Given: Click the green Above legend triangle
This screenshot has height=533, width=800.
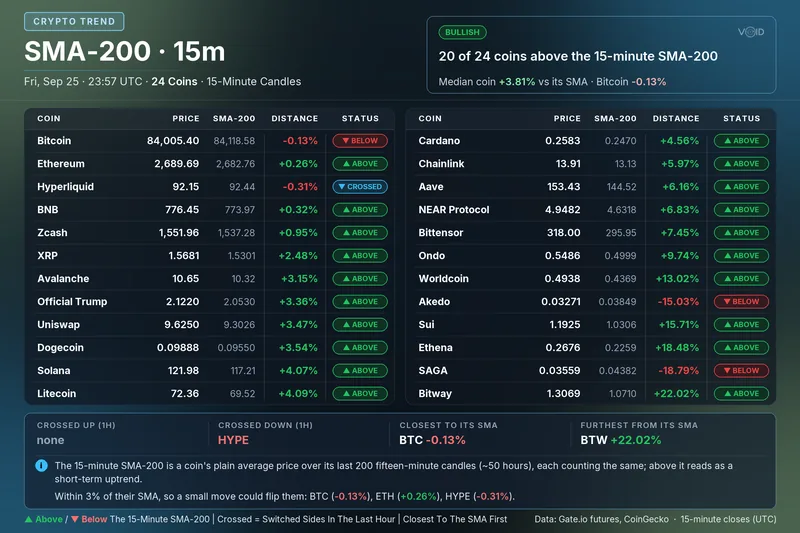Looking at the screenshot, I should pyautogui.click(x=29, y=519).
